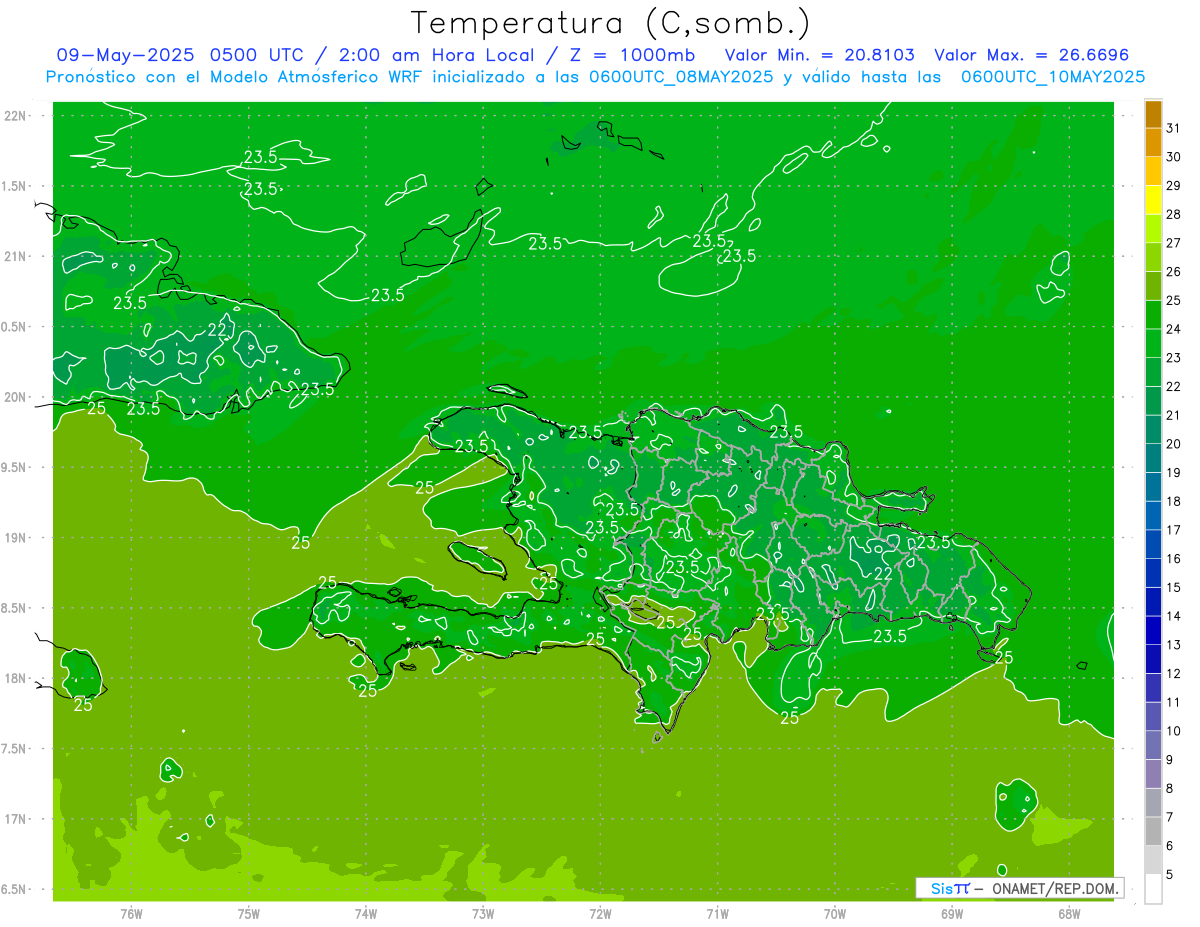Click the 21N latitude axis label
The height and width of the screenshot is (927, 1200).
coord(16,256)
